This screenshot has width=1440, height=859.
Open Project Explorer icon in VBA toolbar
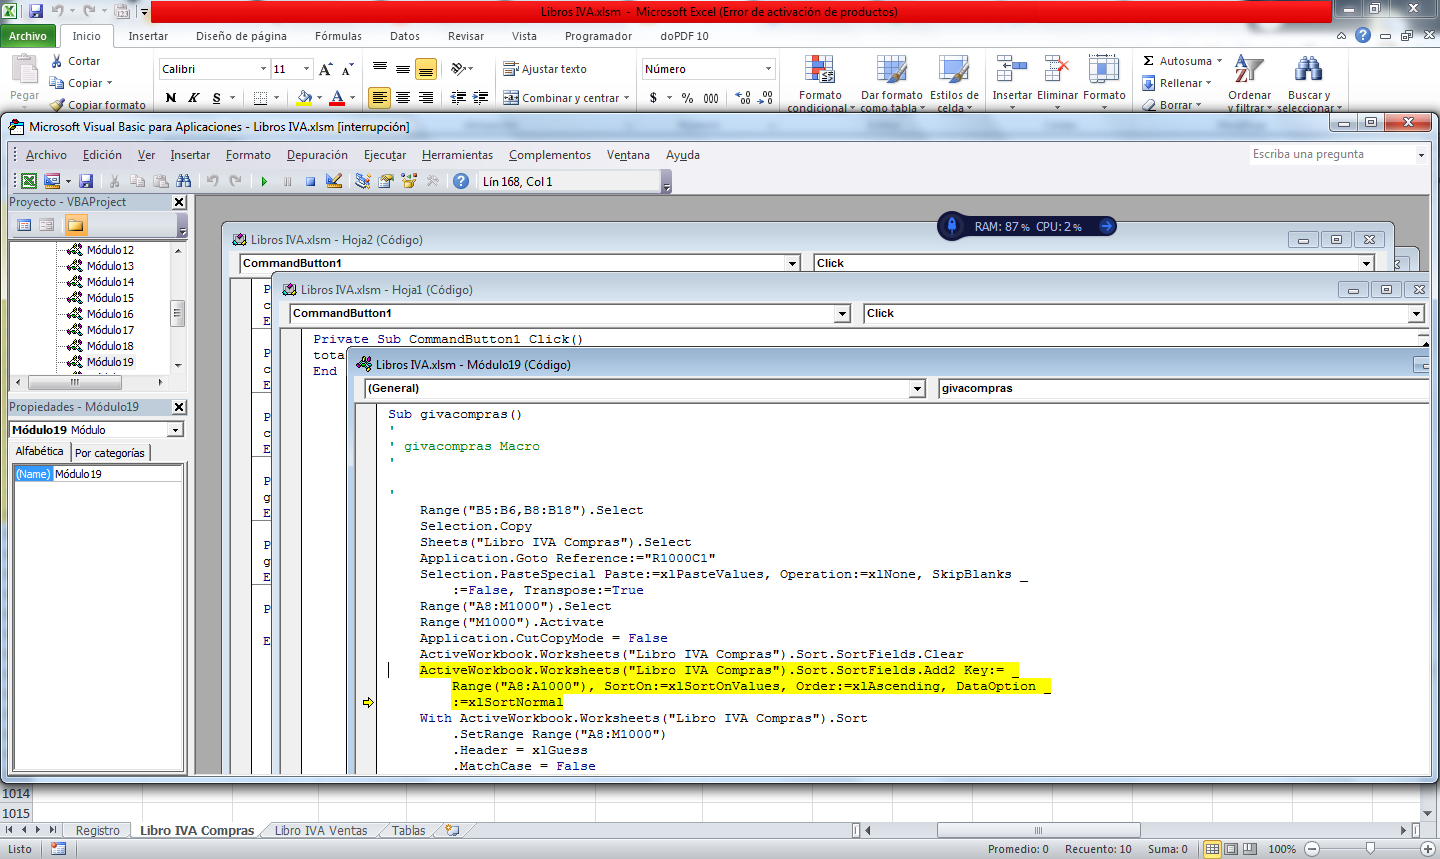click(x=362, y=181)
